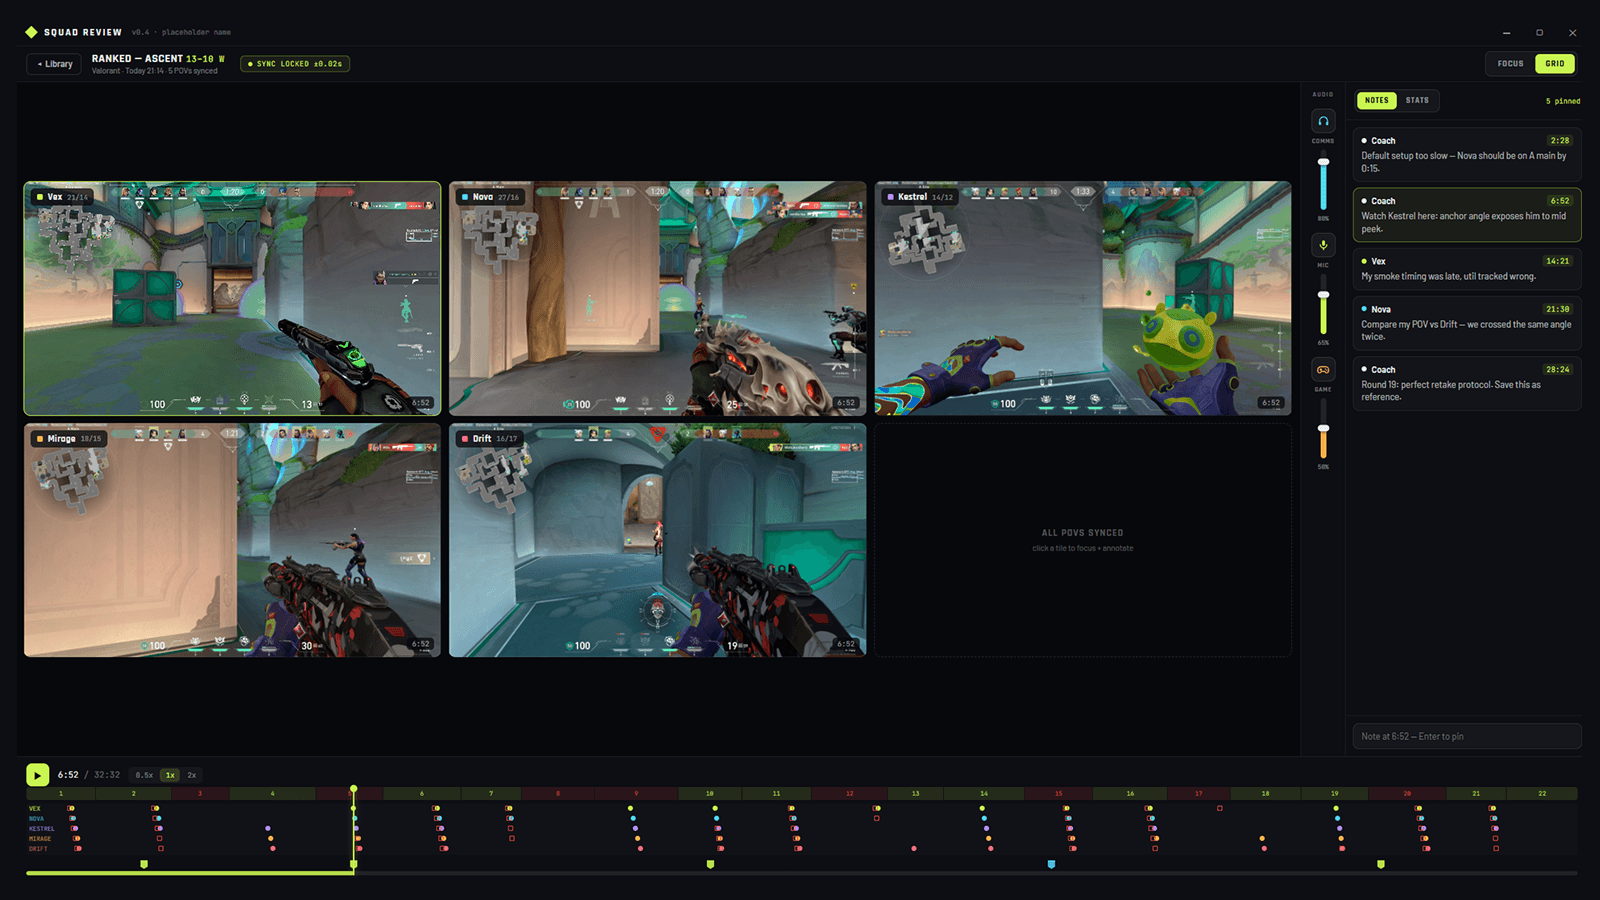The width and height of the screenshot is (1600, 900).
Task: Open Nova's note comparing POV with Drift
Action: [1467, 323]
